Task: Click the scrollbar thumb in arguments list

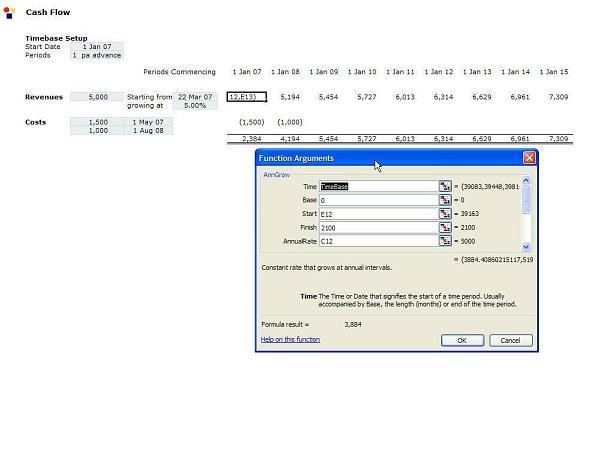Action: (526, 199)
